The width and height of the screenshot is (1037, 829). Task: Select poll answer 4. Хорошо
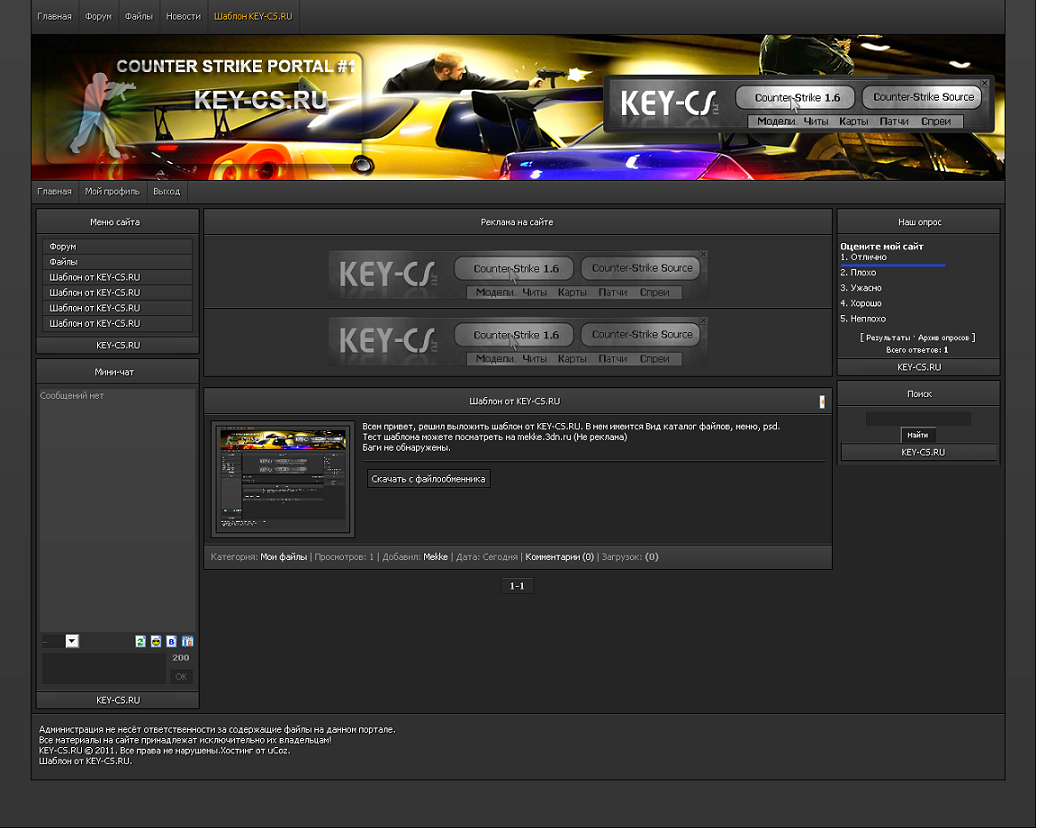point(860,303)
